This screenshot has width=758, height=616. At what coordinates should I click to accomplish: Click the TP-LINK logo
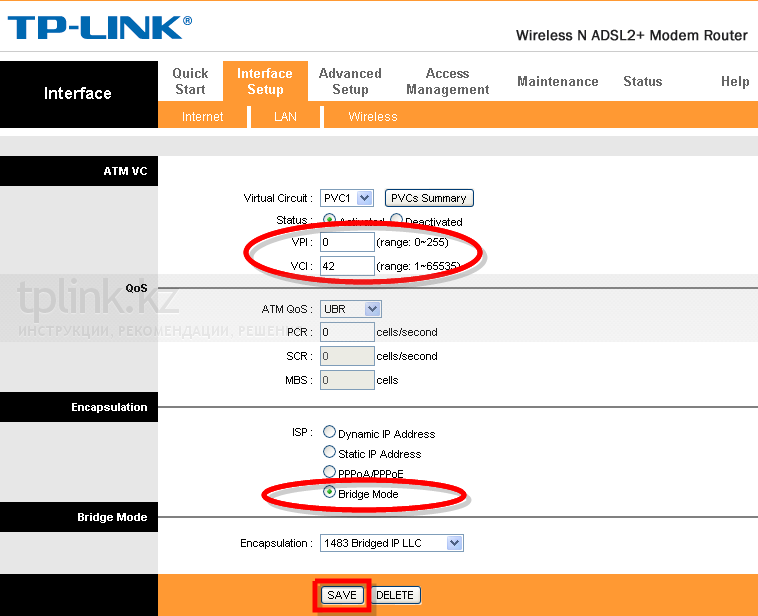[100, 27]
